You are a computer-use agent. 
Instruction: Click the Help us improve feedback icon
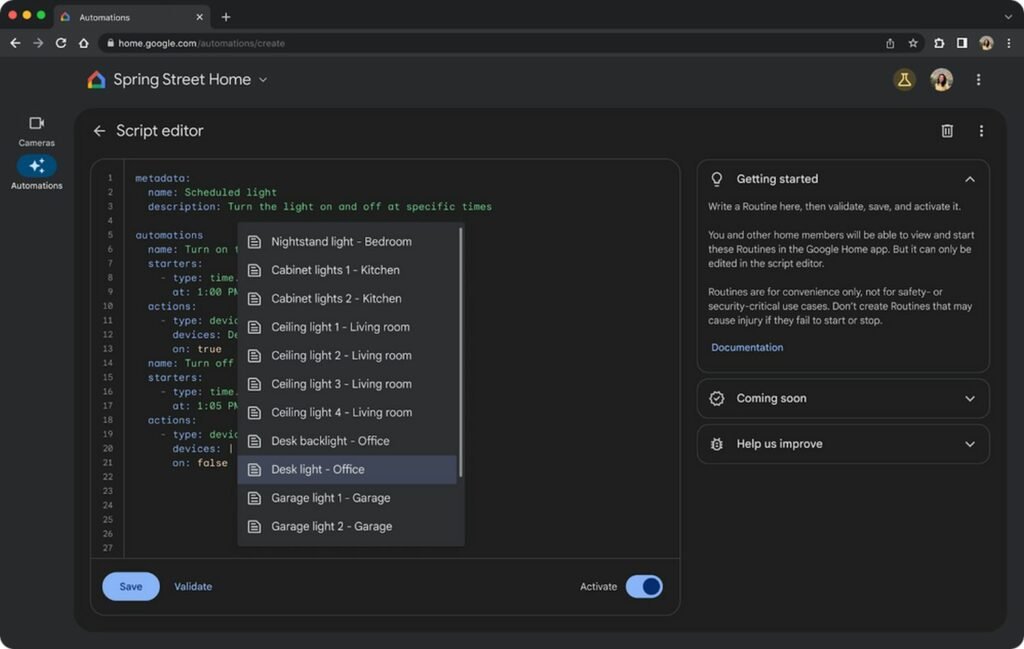(x=716, y=444)
